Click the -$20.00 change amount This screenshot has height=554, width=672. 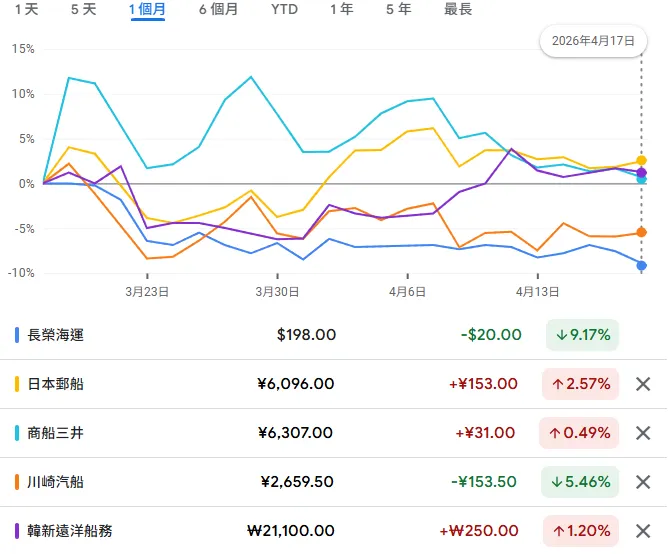pos(491,335)
